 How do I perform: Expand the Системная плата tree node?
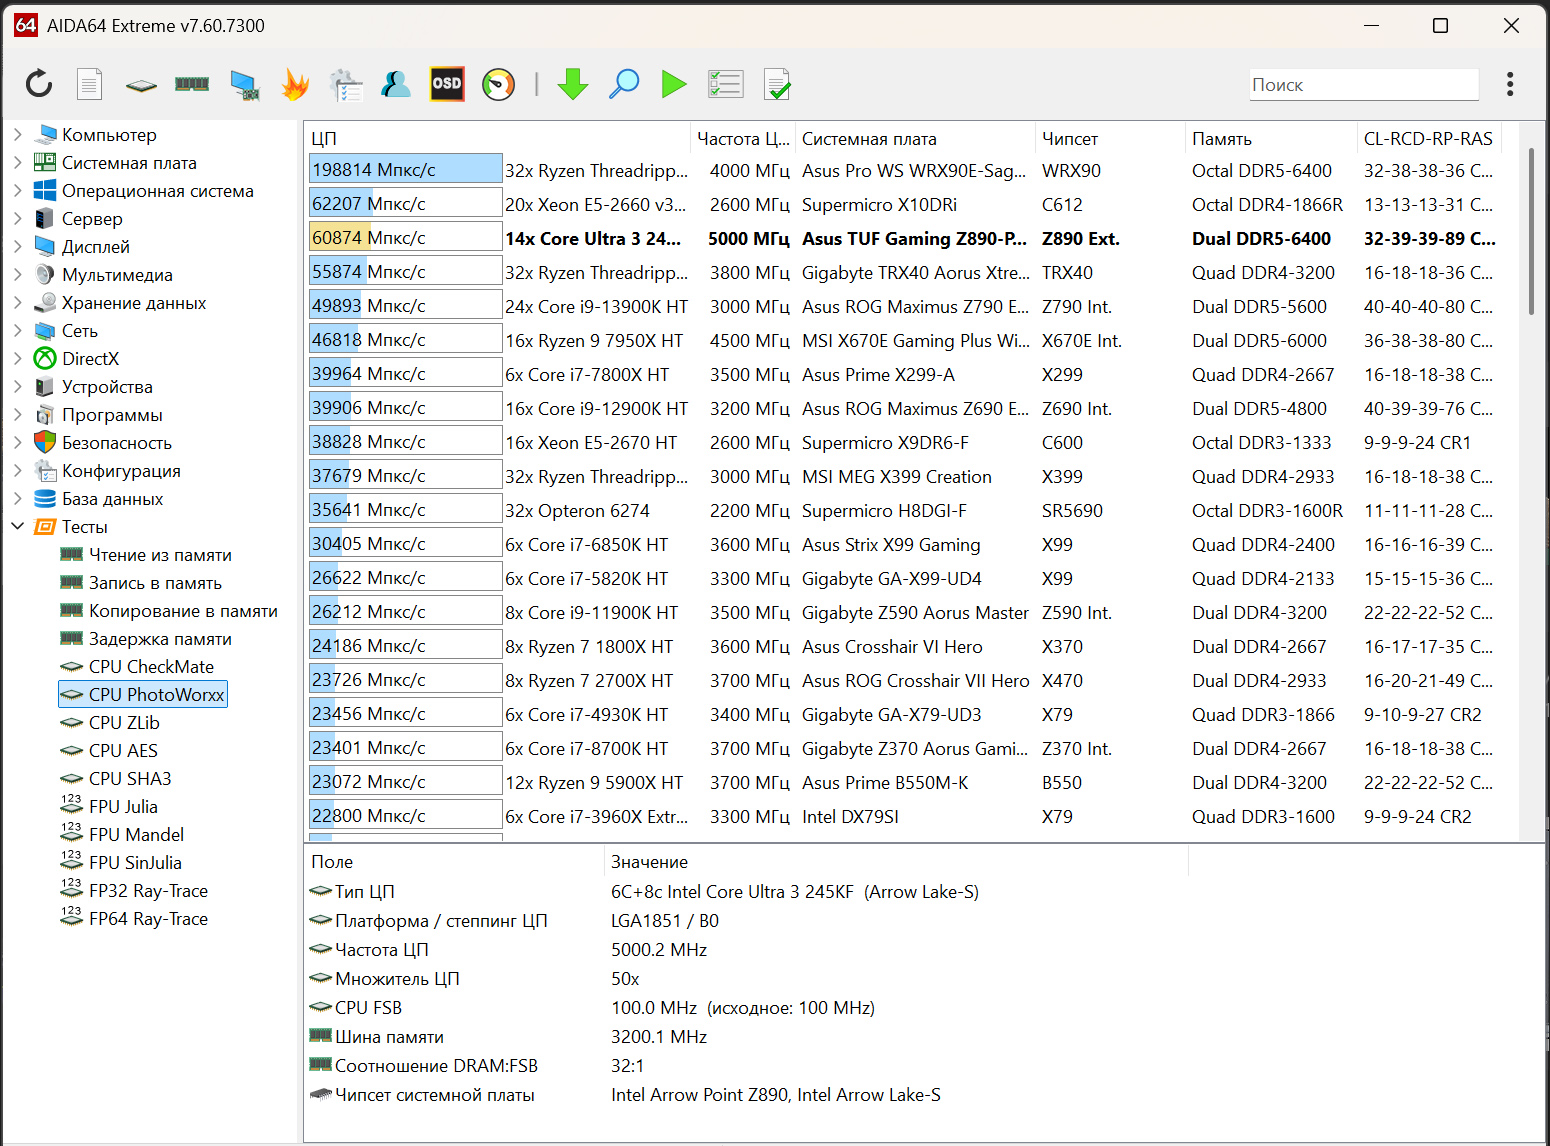pyautogui.click(x=17, y=162)
